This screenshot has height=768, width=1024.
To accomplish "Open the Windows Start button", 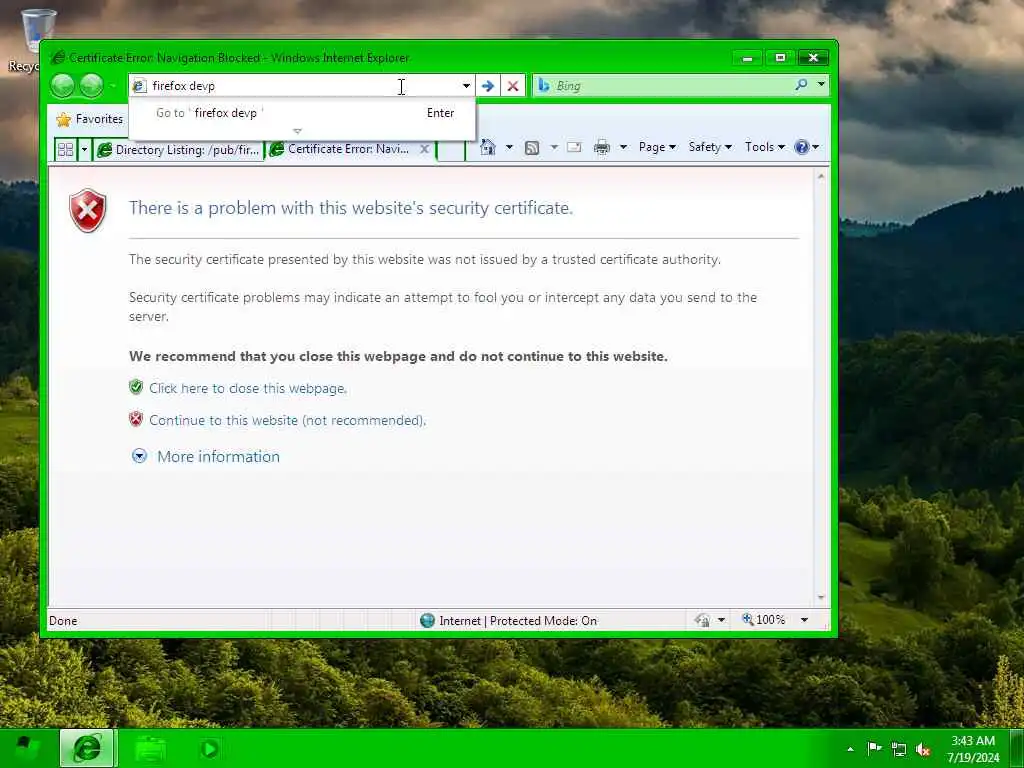I will click(x=26, y=748).
